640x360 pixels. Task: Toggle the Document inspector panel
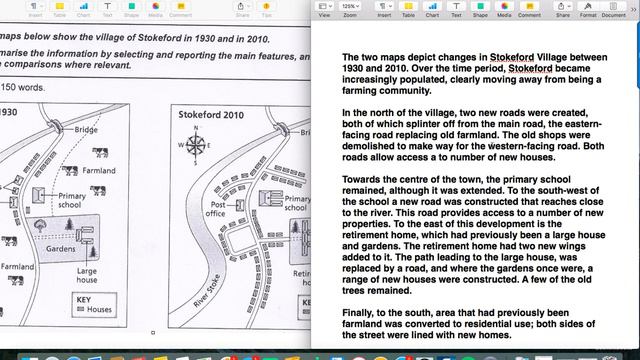[x=613, y=9]
